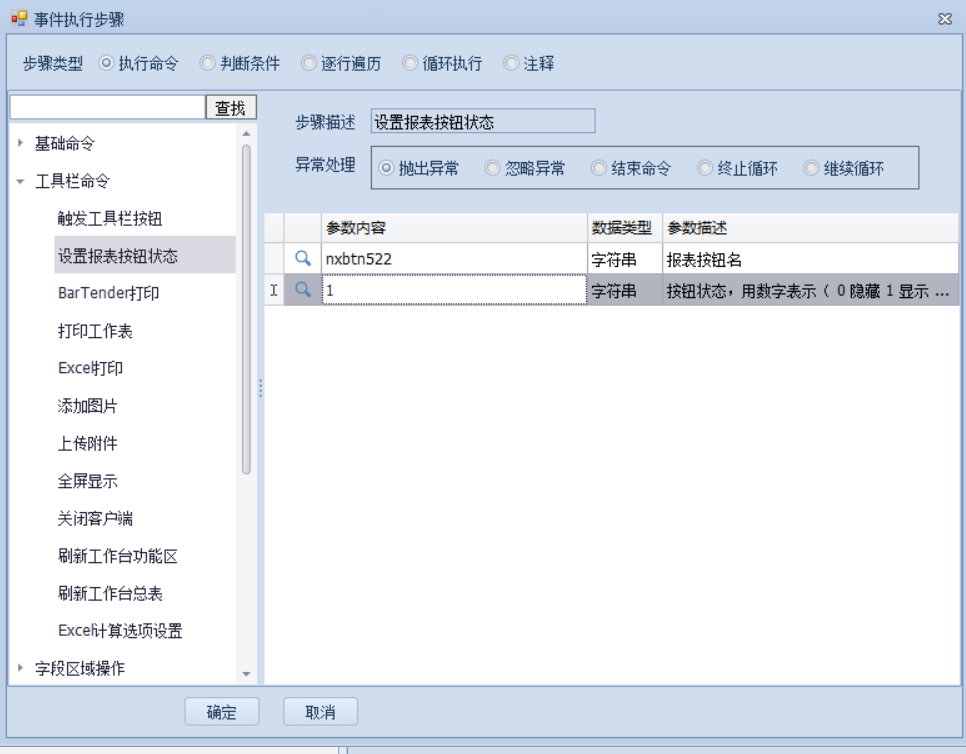Select 循环执行 step type option
This screenshot has height=754, width=966.
(410, 63)
